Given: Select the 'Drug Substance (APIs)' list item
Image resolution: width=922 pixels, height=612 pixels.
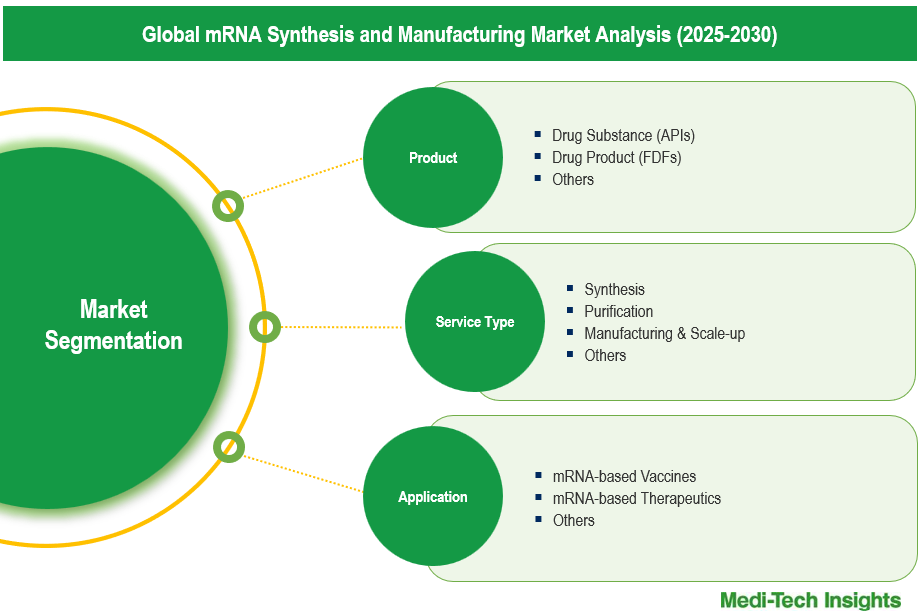Looking at the screenshot, I should point(623,136).
